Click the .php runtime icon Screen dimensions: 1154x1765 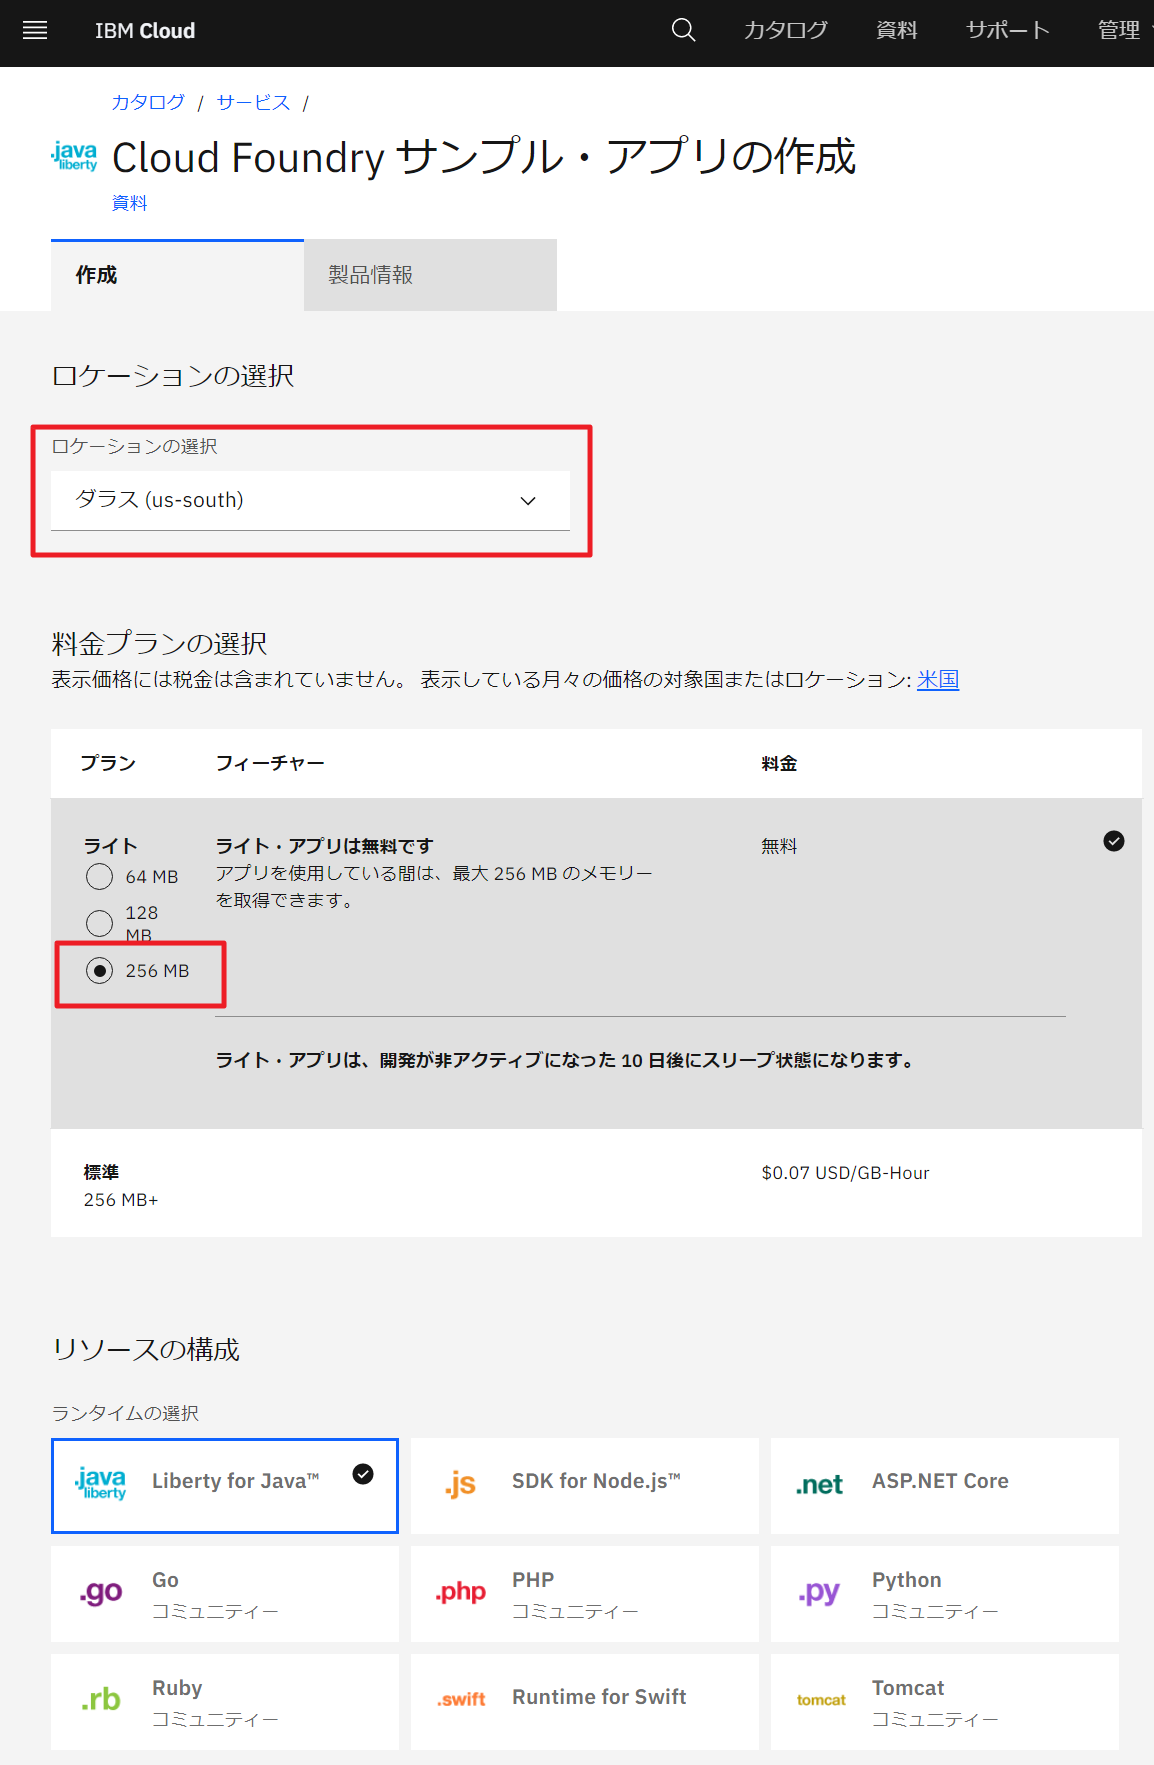(460, 1592)
